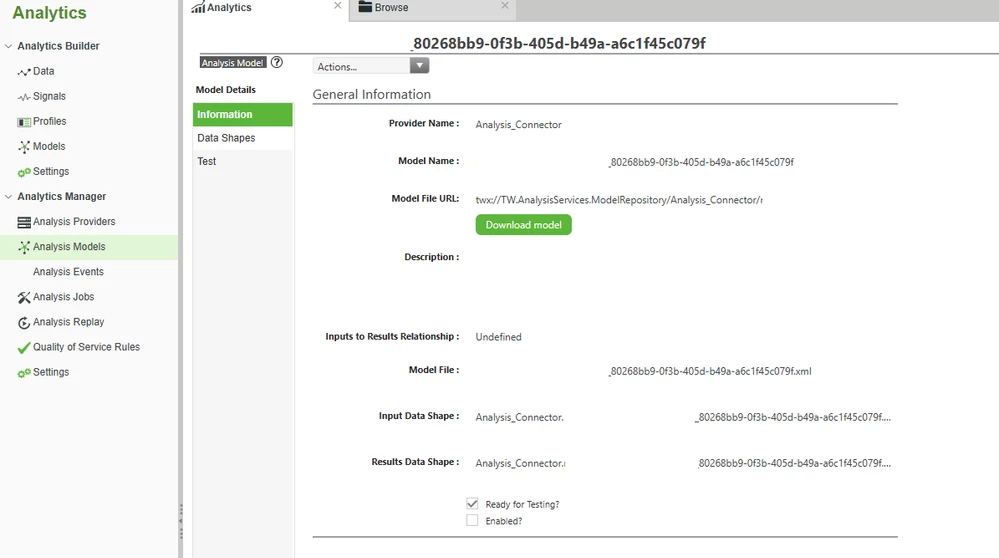
Task: Click the Quality of Service Rules checkmark icon
Action: click(24, 347)
